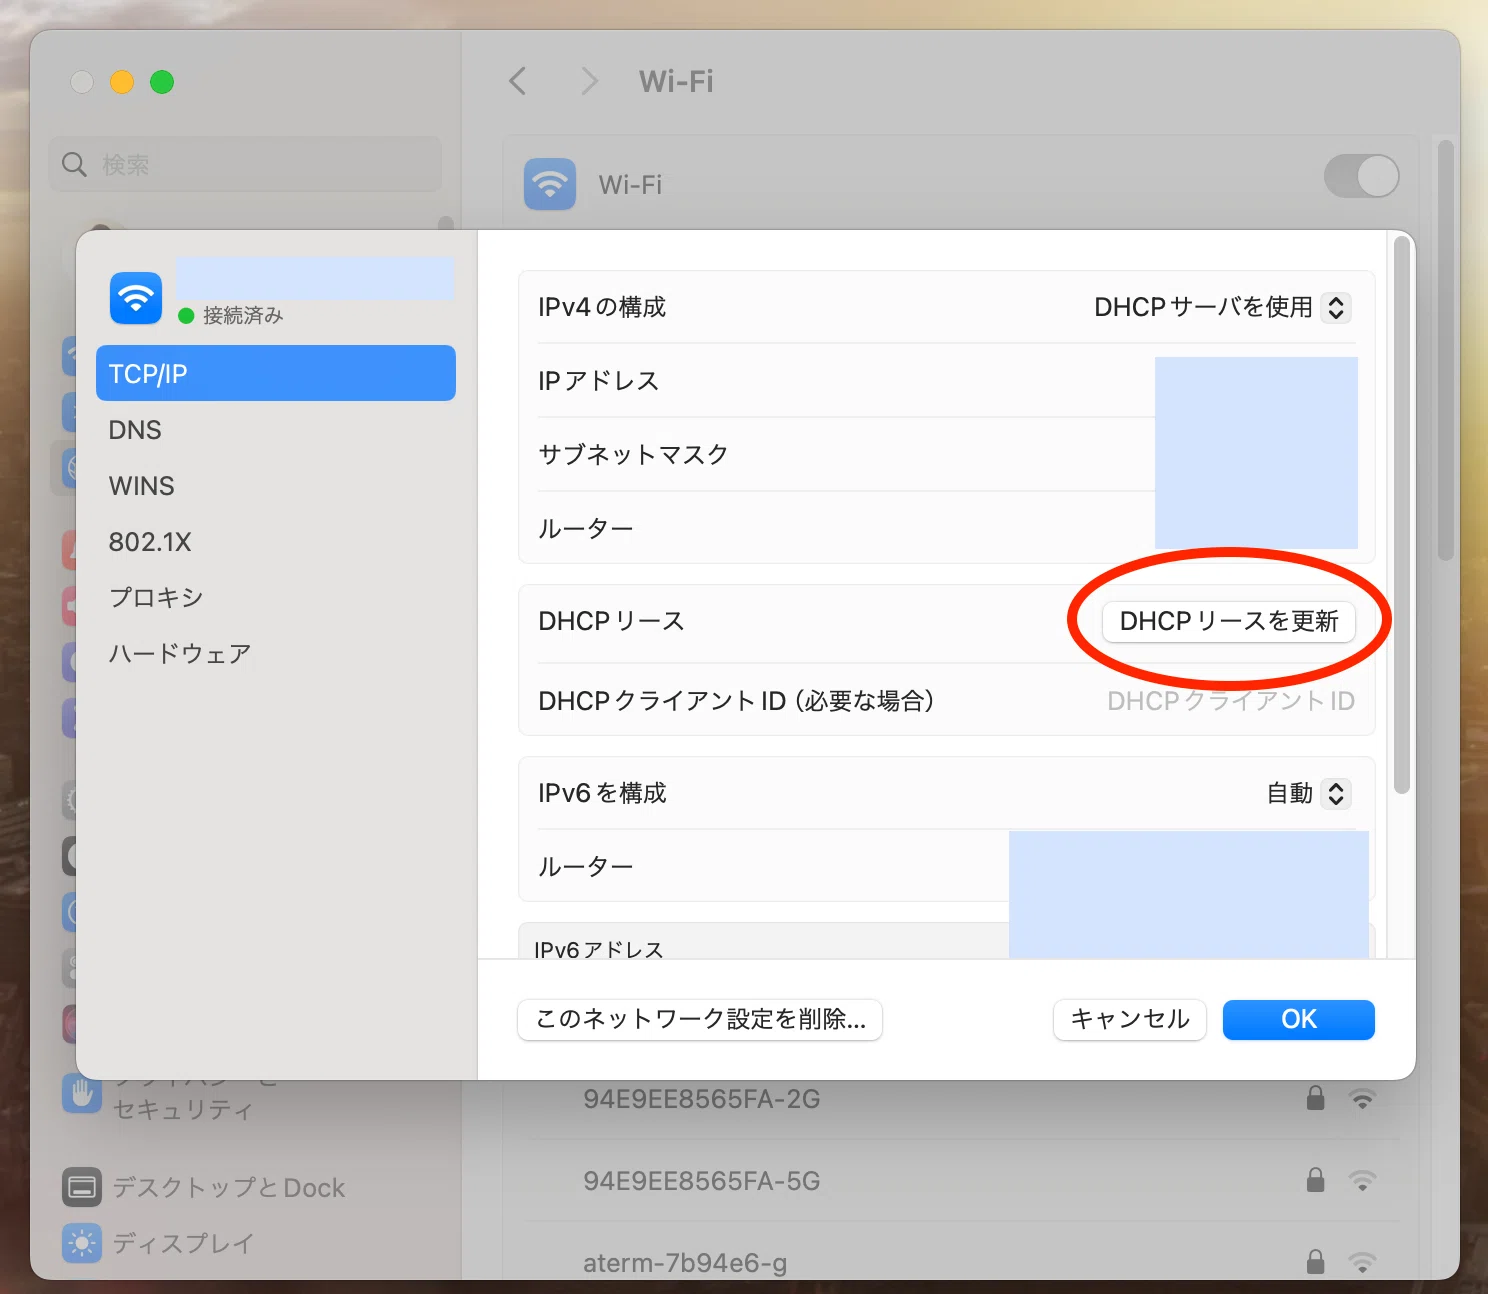1488x1294 pixels.
Task: Click the 接続済み status text
Action: [x=243, y=316]
